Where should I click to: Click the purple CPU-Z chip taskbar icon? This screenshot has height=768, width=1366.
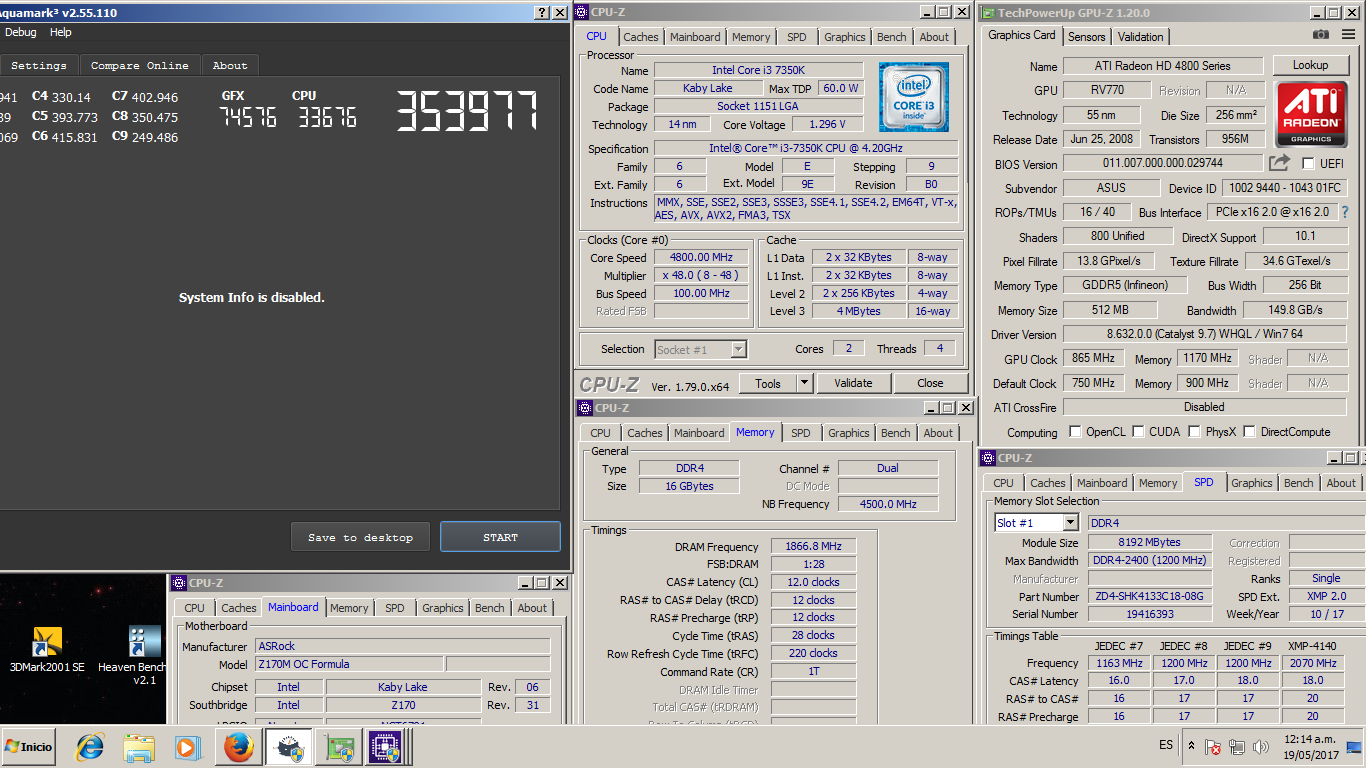click(x=385, y=747)
